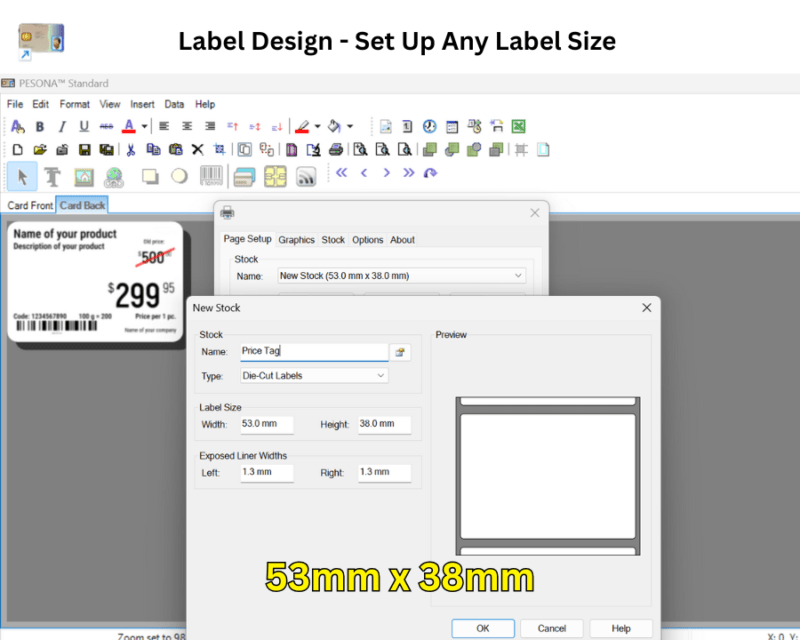This screenshot has width=800, height=640.
Task: Toggle Italic text formatting
Action: pyautogui.click(x=62, y=126)
